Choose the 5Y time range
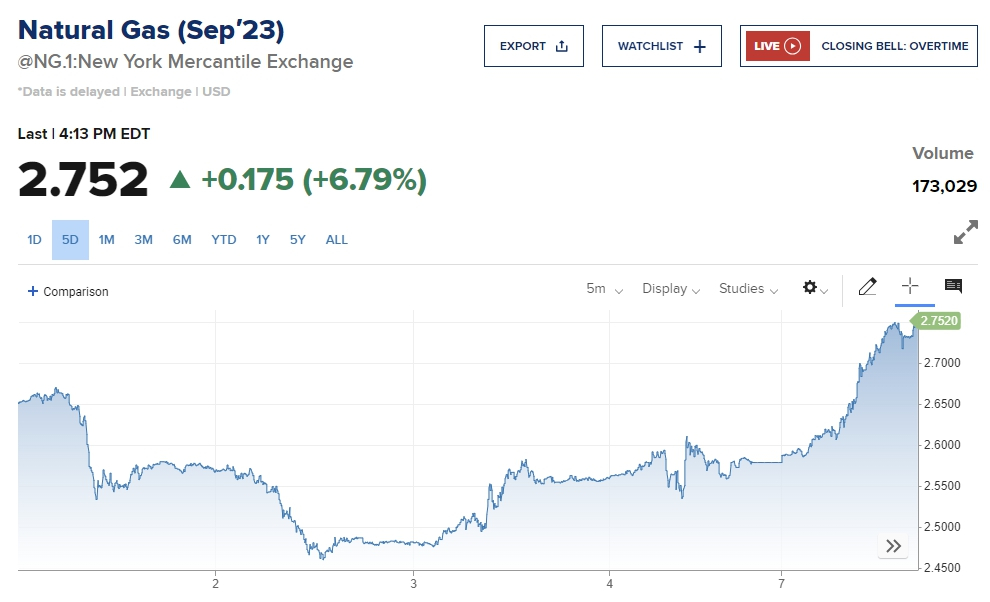The height and width of the screenshot is (602, 990). [298, 240]
